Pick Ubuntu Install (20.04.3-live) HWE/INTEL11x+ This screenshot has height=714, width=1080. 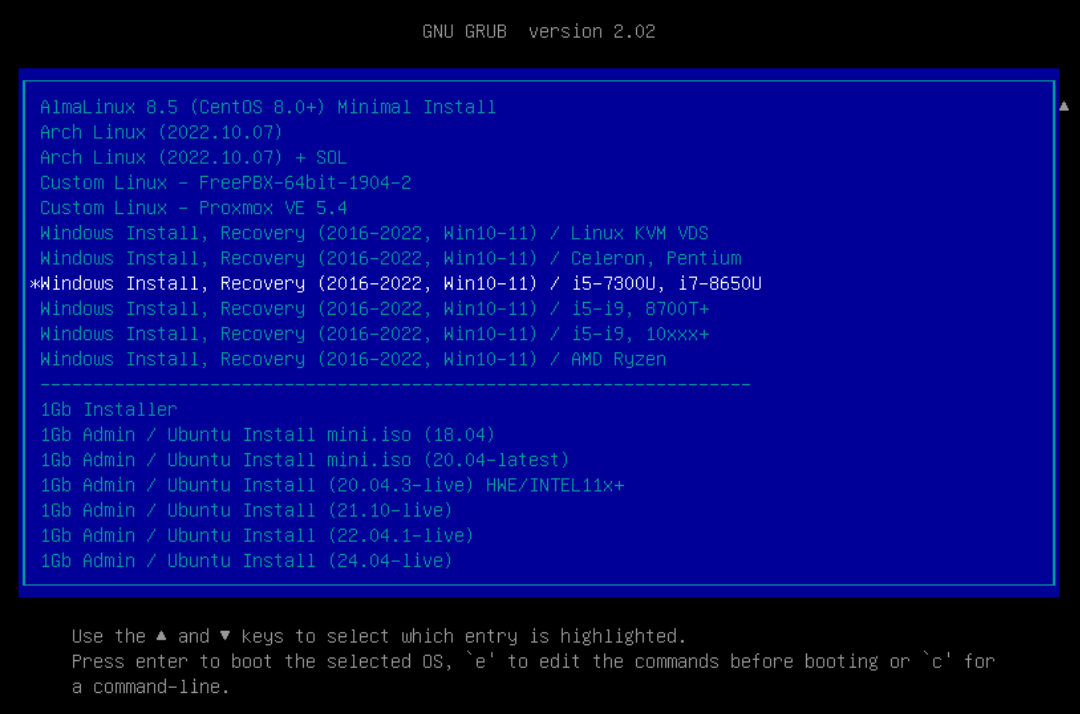point(332,485)
